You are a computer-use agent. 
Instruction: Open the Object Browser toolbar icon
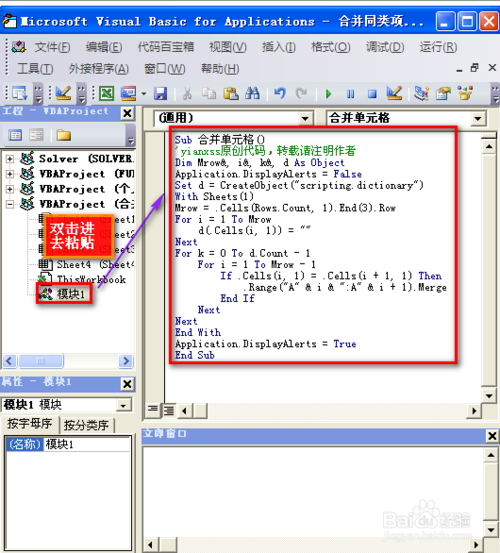coord(465,93)
